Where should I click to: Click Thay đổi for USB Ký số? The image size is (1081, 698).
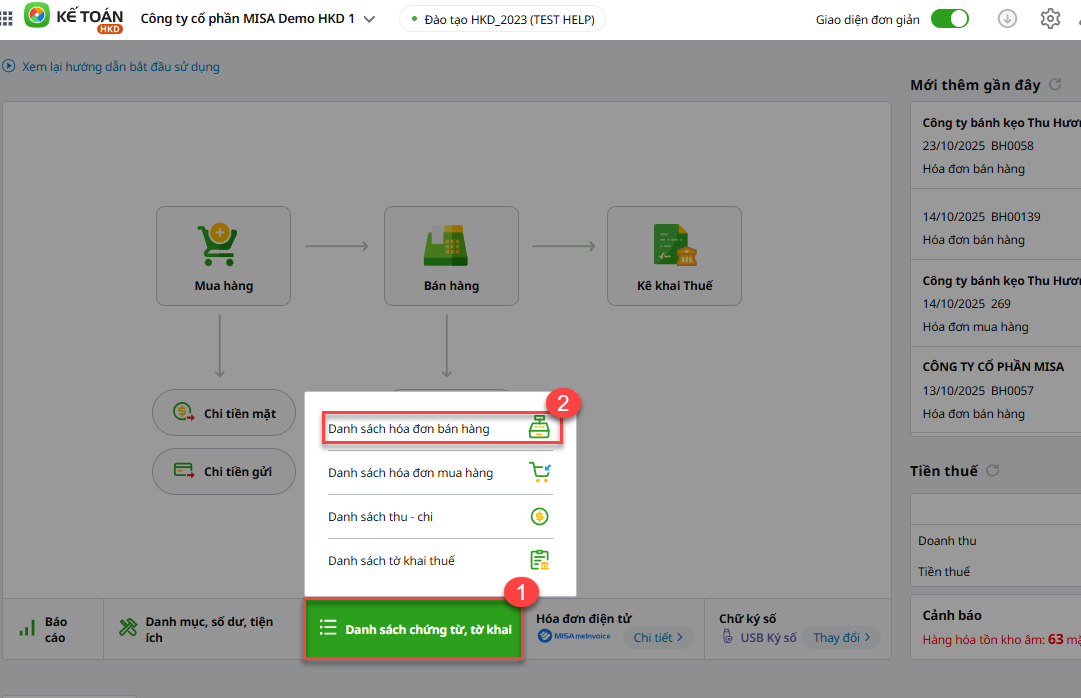click(841, 637)
